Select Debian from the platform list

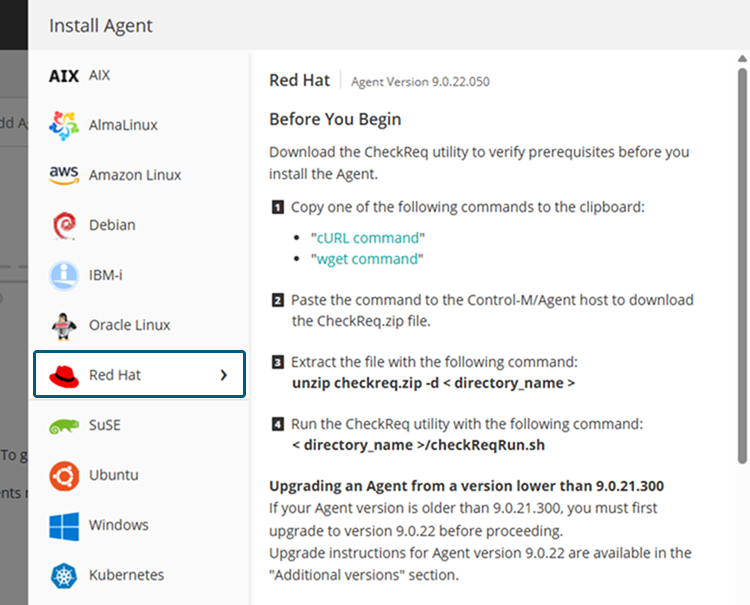(112, 225)
